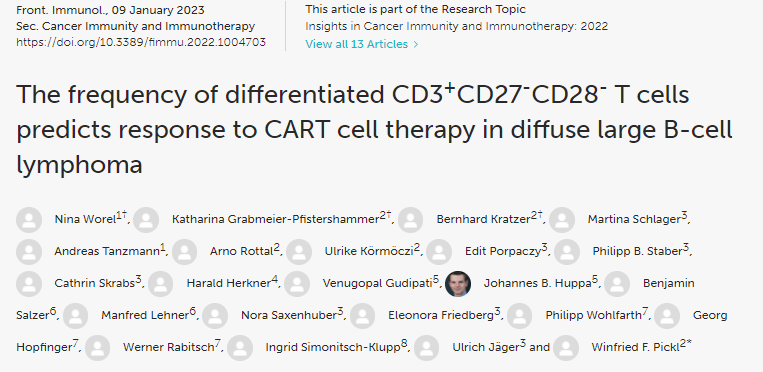Open the article DOI link
Screen dimensions: 763x372
(x=141, y=42)
